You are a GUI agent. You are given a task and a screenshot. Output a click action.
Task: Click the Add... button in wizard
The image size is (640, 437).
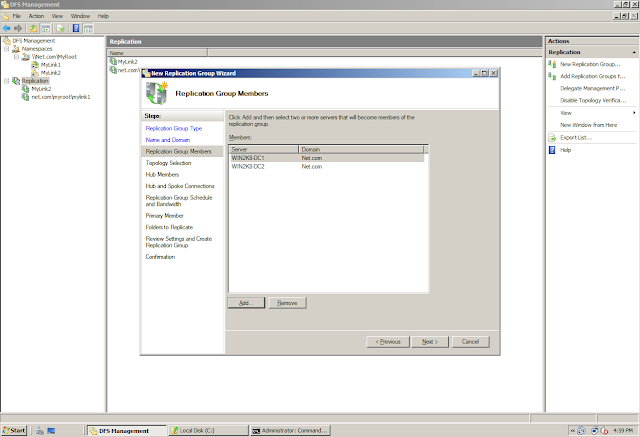[246, 303]
